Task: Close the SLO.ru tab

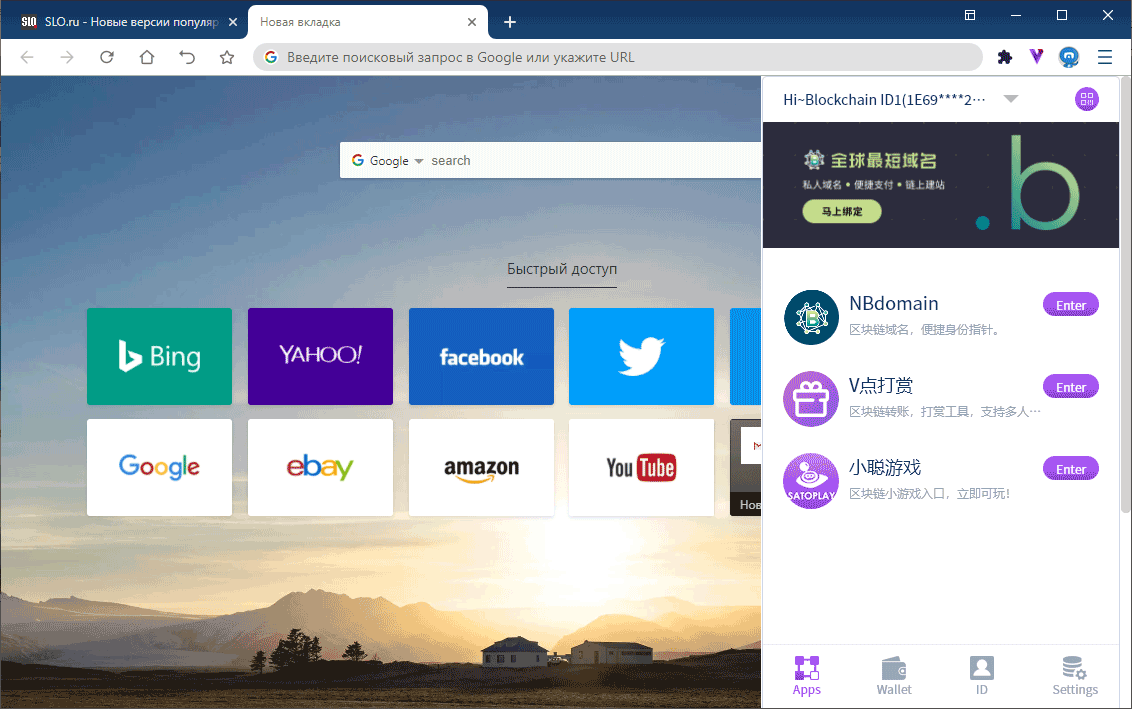Action: pos(232,22)
